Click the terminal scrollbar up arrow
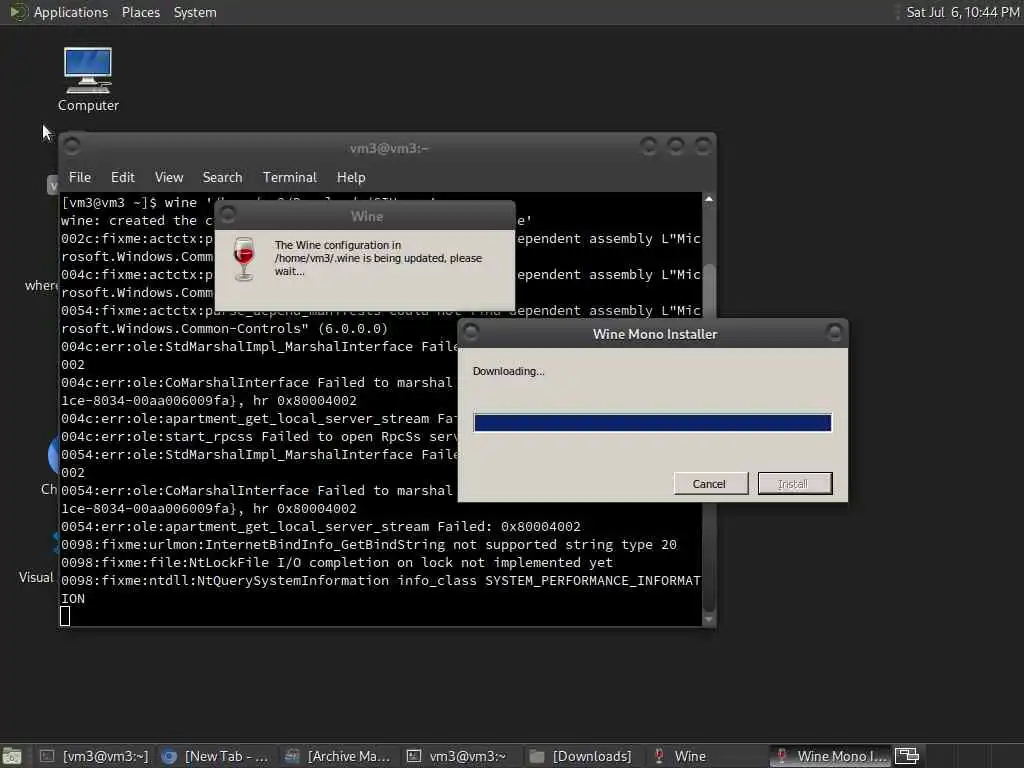The image size is (1024, 768). [x=709, y=199]
